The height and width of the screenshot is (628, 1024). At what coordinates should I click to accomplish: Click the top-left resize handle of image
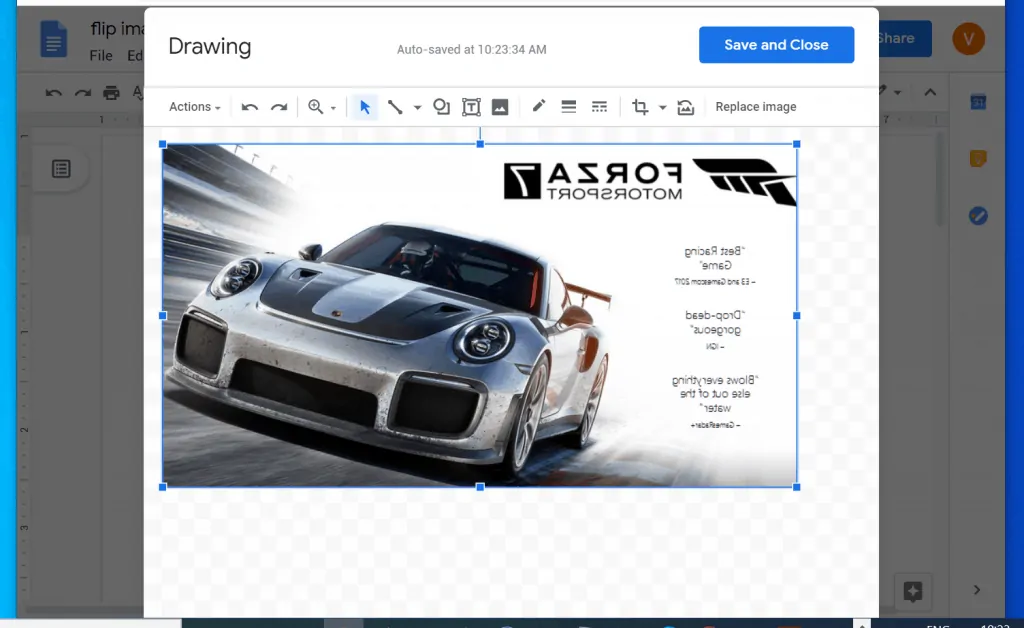(x=163, y=144)
